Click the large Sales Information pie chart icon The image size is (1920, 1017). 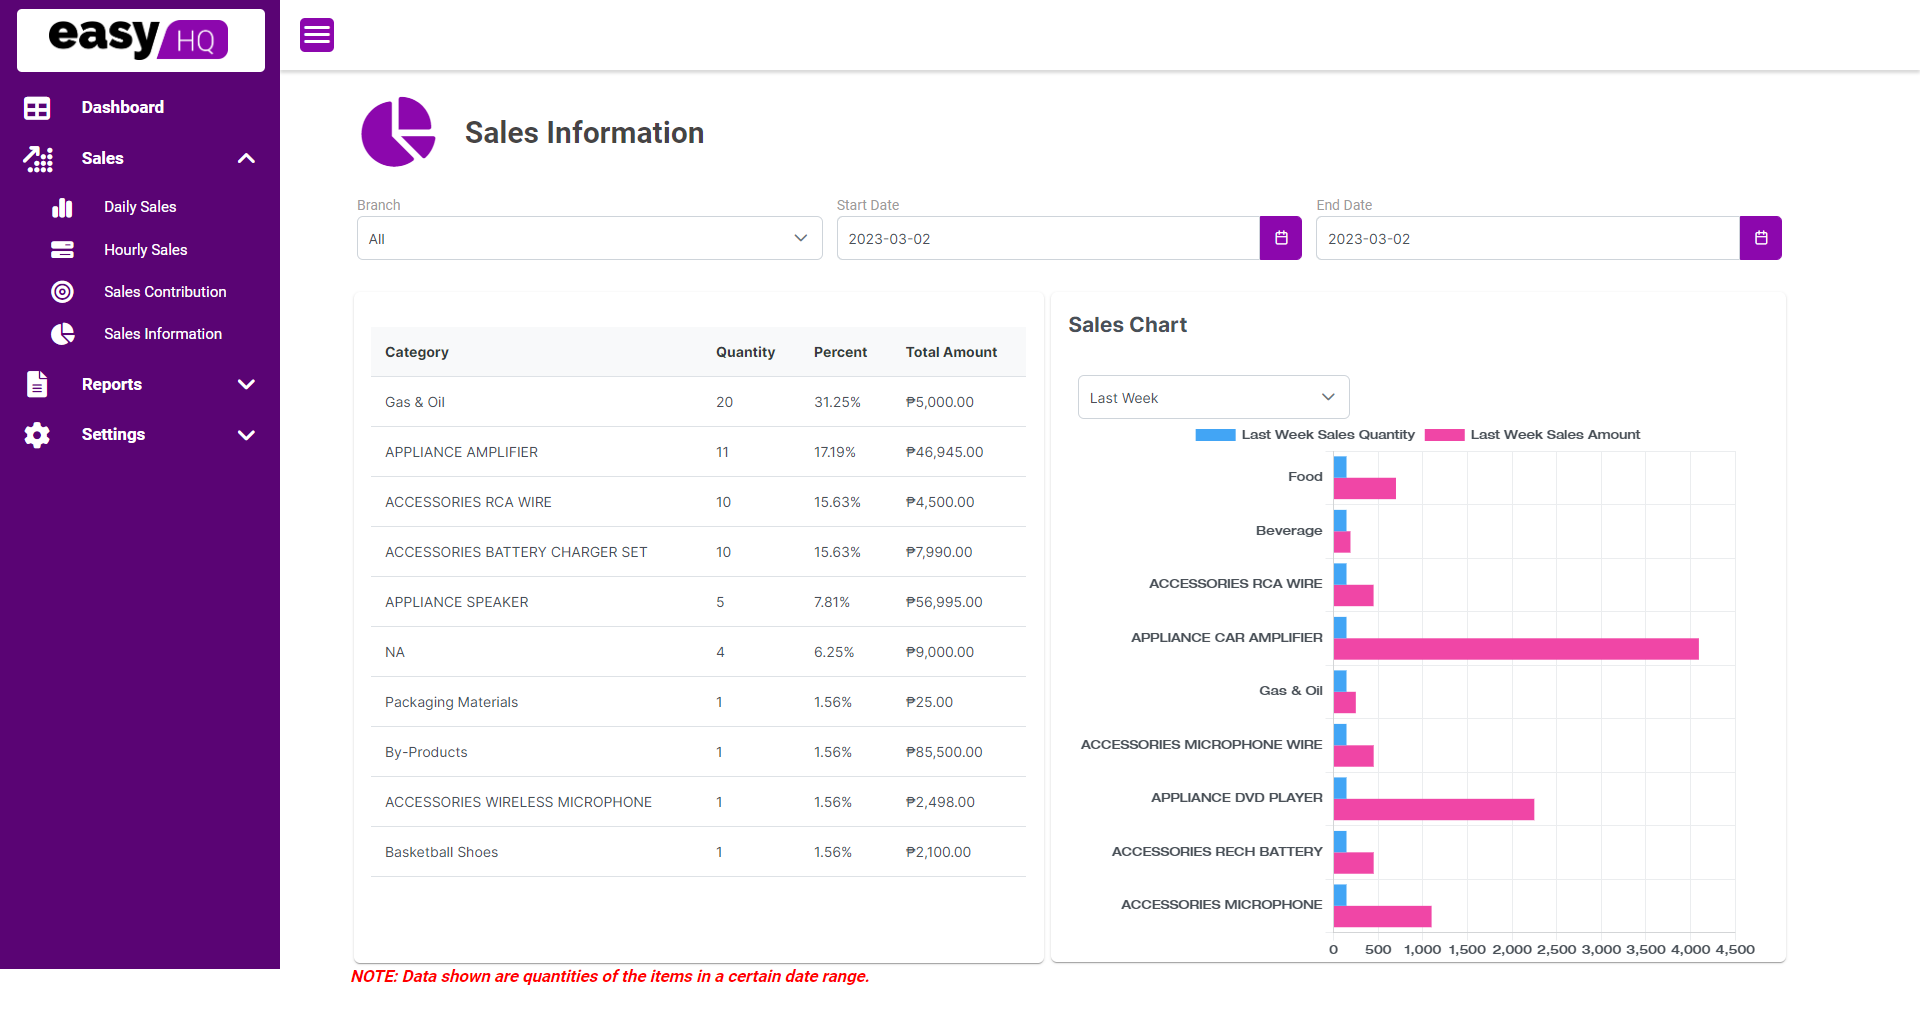tap(398, 132)
